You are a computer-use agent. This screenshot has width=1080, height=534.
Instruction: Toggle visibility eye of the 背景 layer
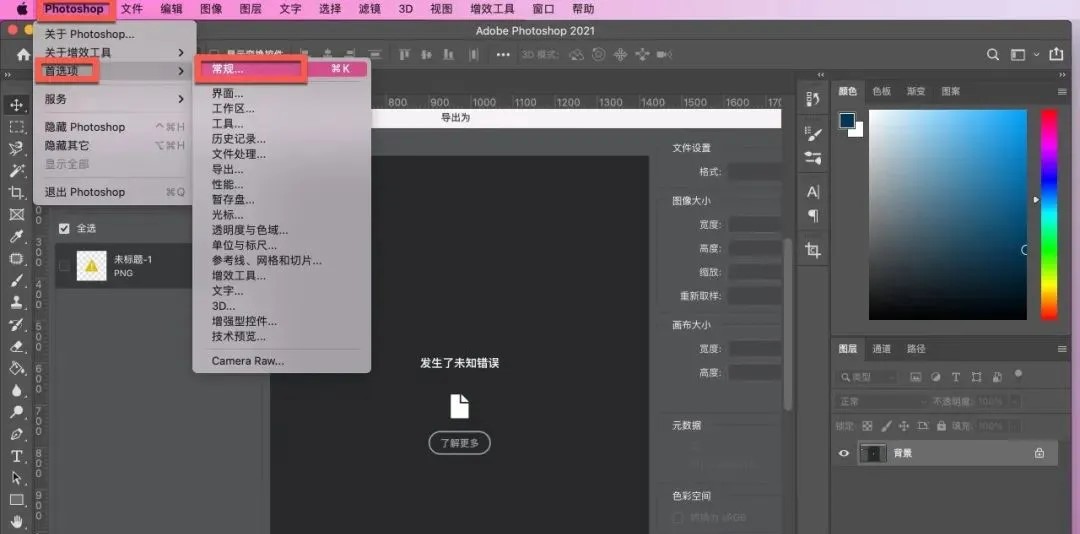point(844,453)
